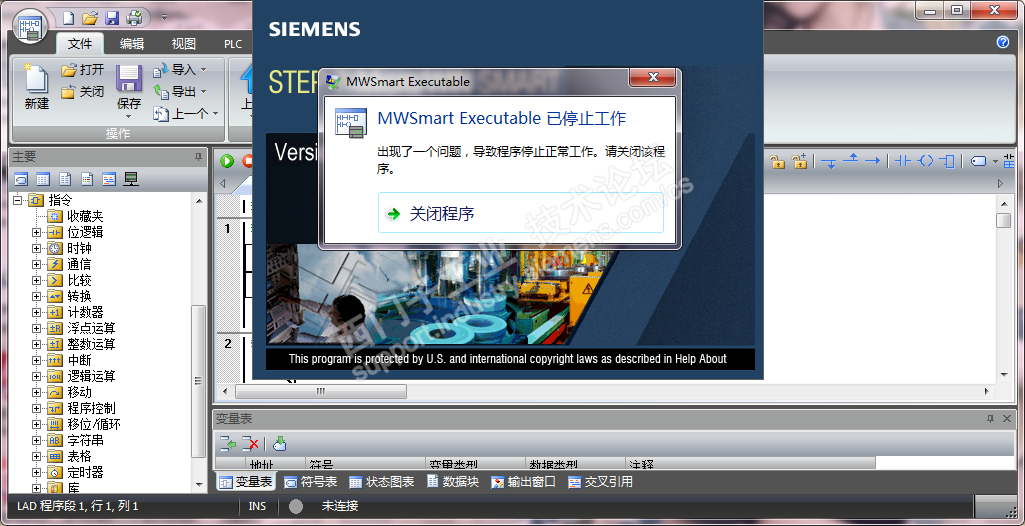Open the 符号表 bottom tab
The image size is (1025, 526).
click(x=311, y=482)
